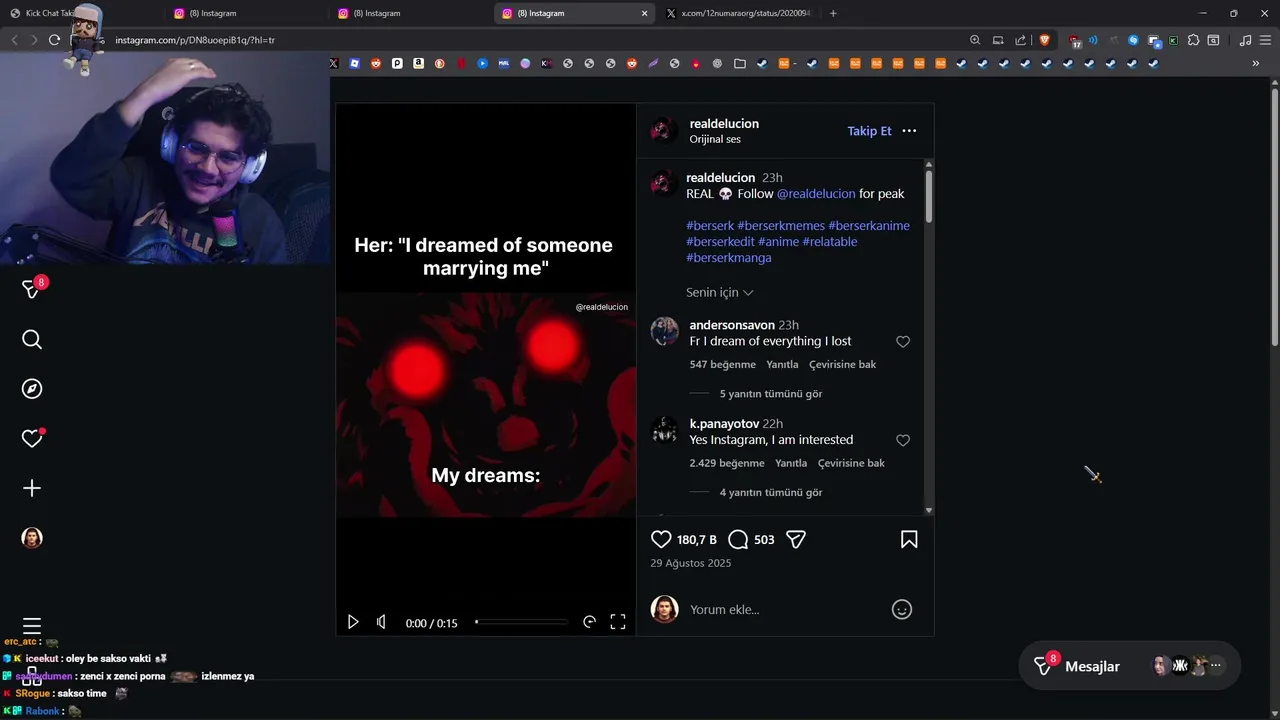Open notifications heart icon in sidebar
The image size is (1280, 720).
coord(32,438)
